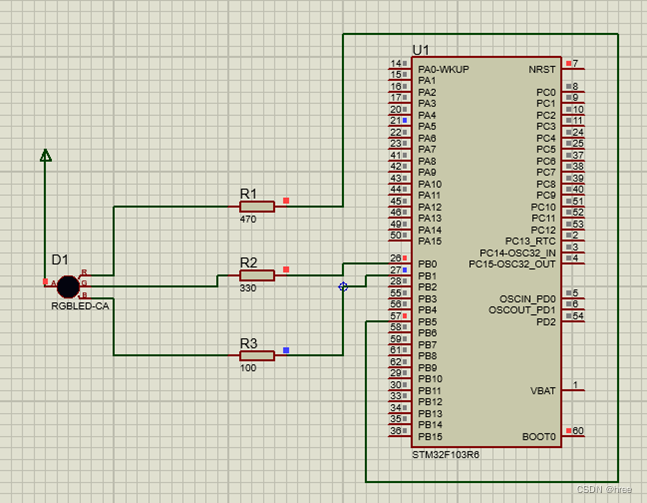Click pin number 26 of U1

[x=396, y=258]
